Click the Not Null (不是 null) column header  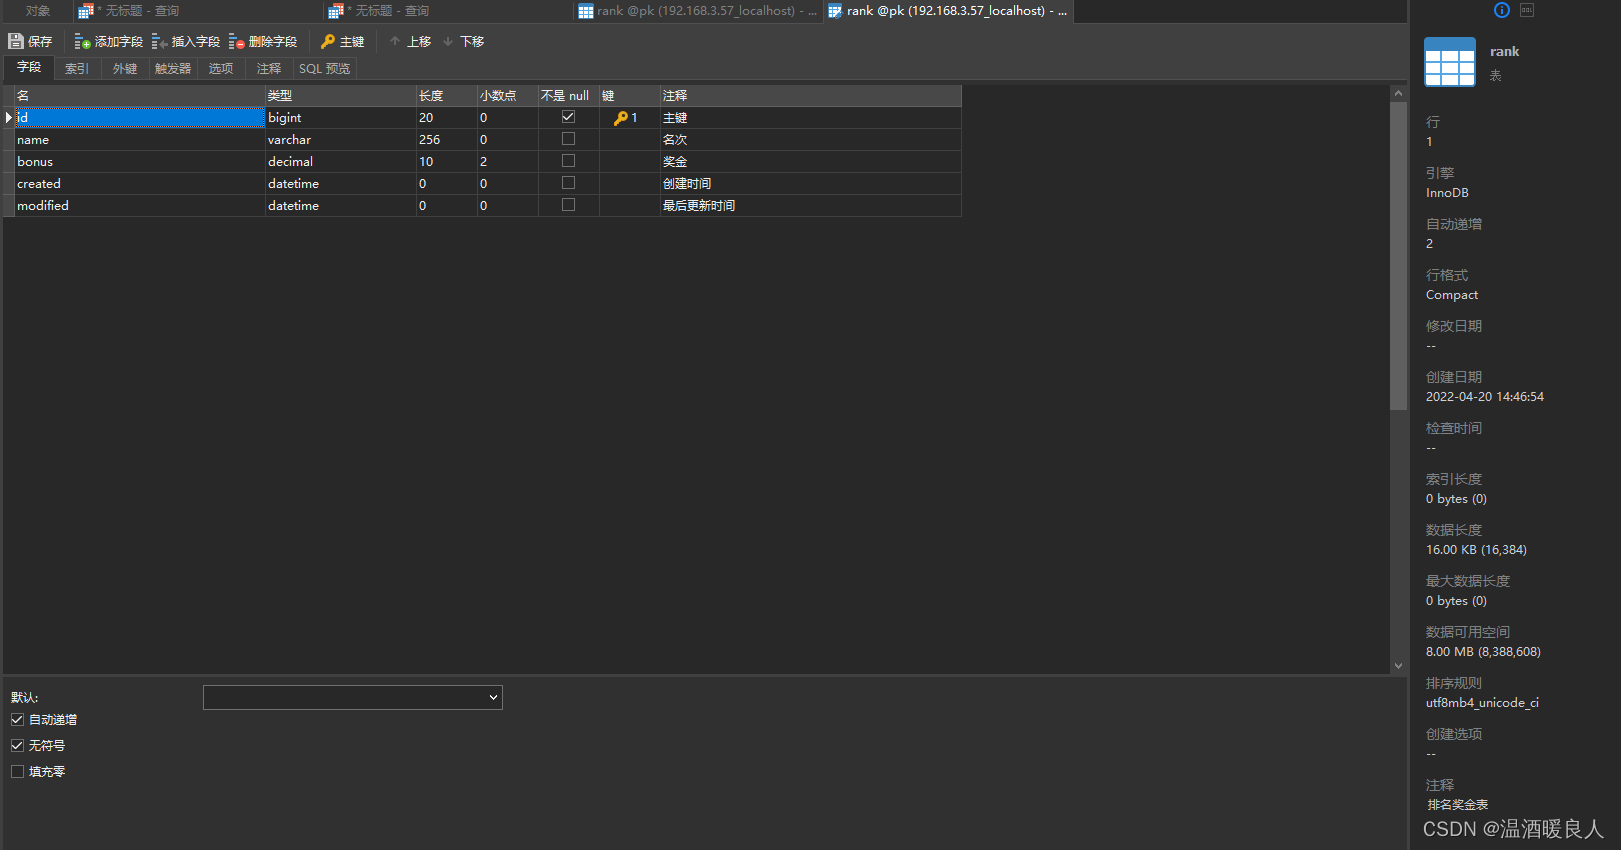(569, 96)
